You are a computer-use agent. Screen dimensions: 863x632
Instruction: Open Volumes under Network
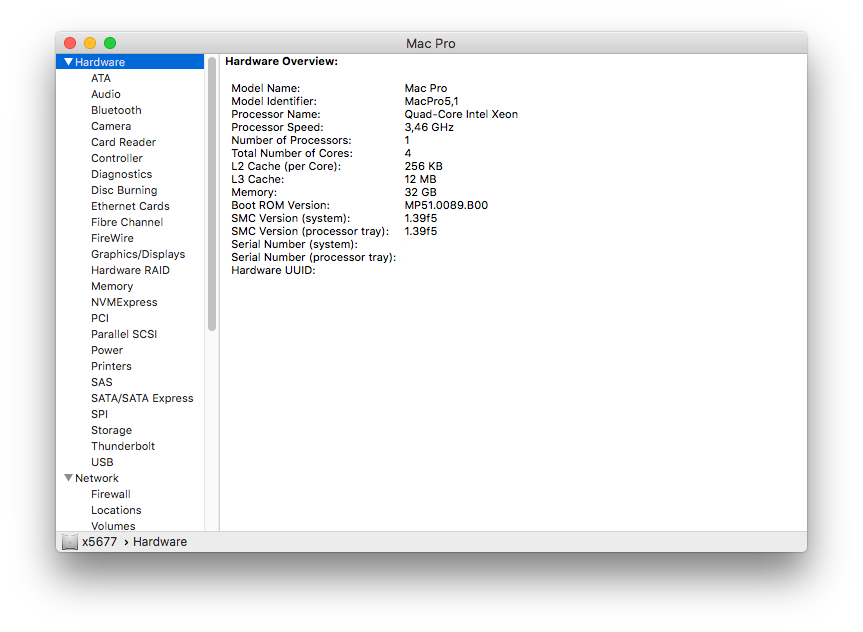tap(113, 525)
